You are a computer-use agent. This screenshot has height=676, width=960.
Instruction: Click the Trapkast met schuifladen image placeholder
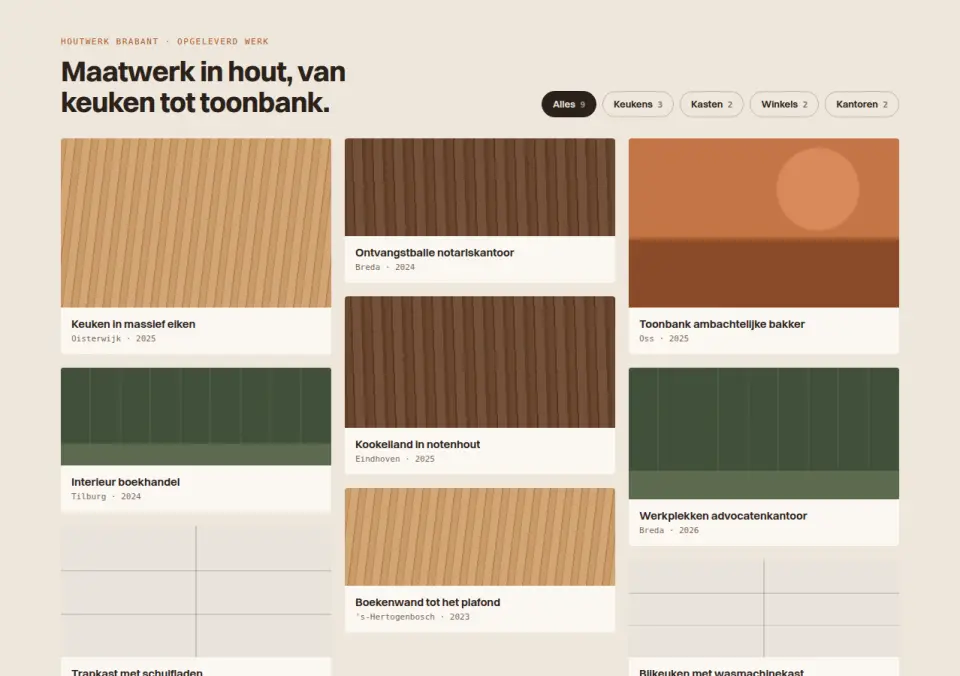click(x=196, y=592)
